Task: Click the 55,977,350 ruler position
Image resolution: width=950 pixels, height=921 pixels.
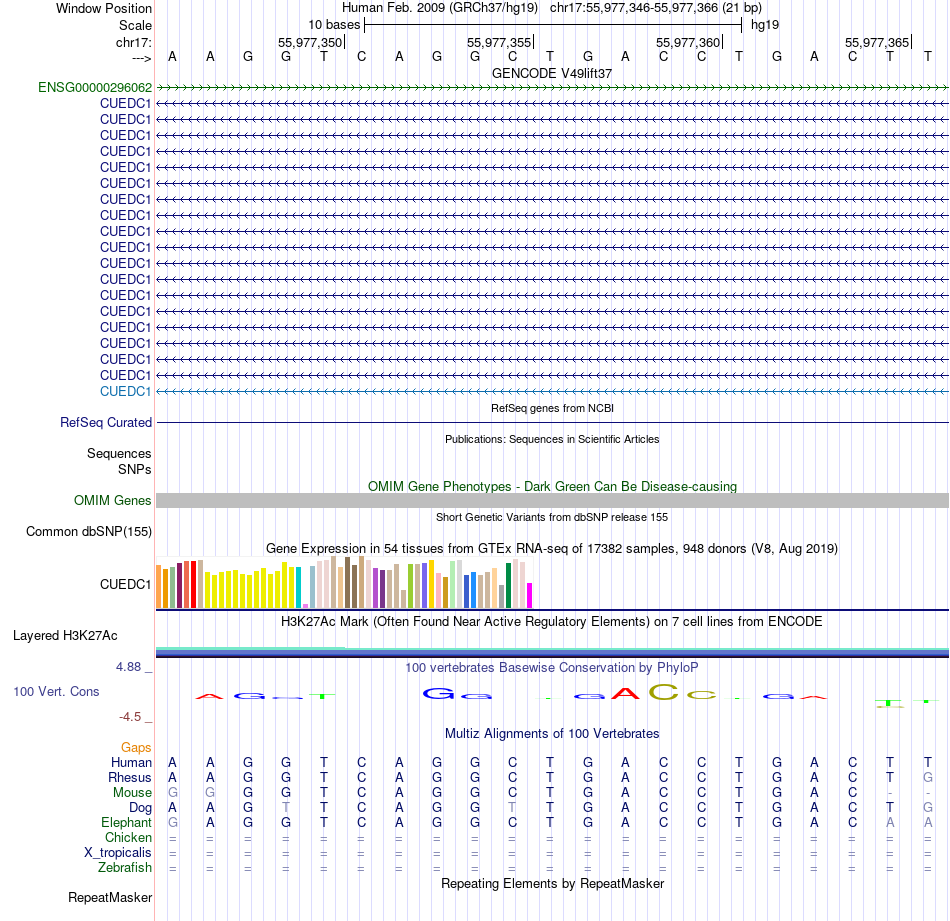Action: pos(310,42)
